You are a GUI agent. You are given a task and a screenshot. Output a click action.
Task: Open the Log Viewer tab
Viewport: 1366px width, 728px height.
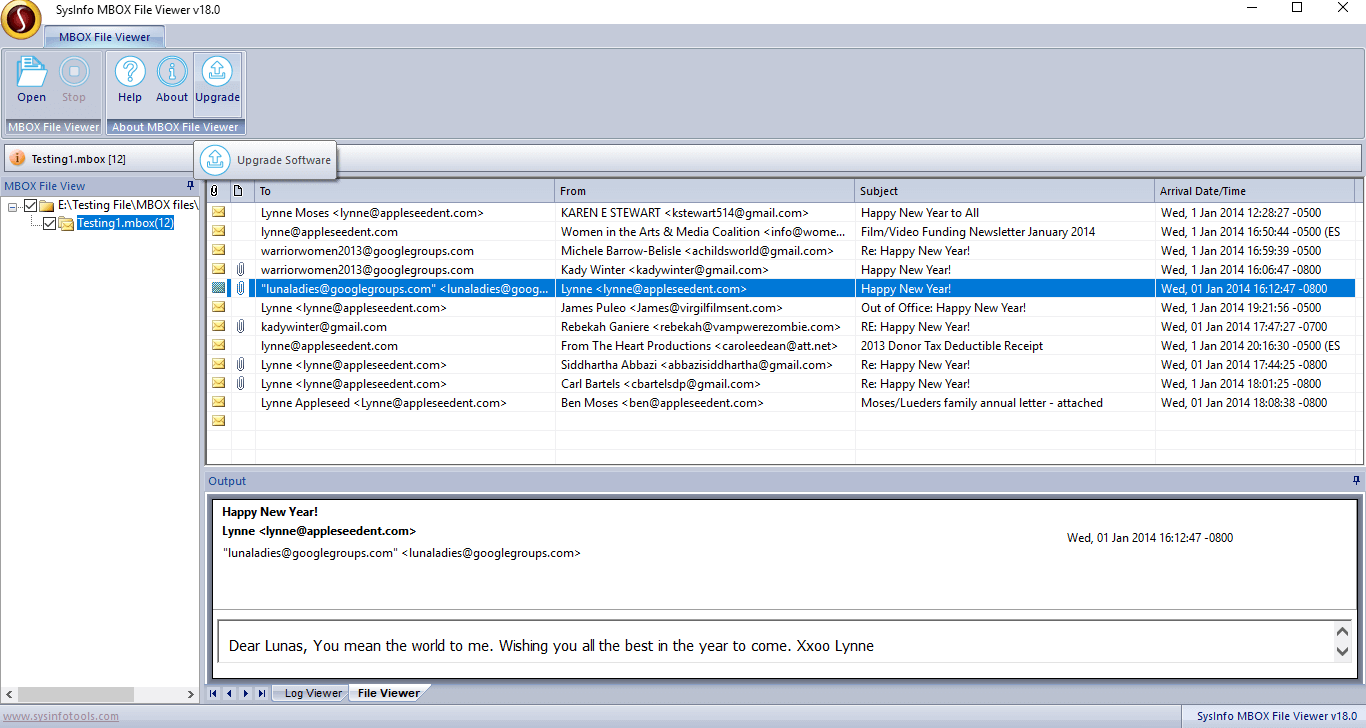point(313,693)
